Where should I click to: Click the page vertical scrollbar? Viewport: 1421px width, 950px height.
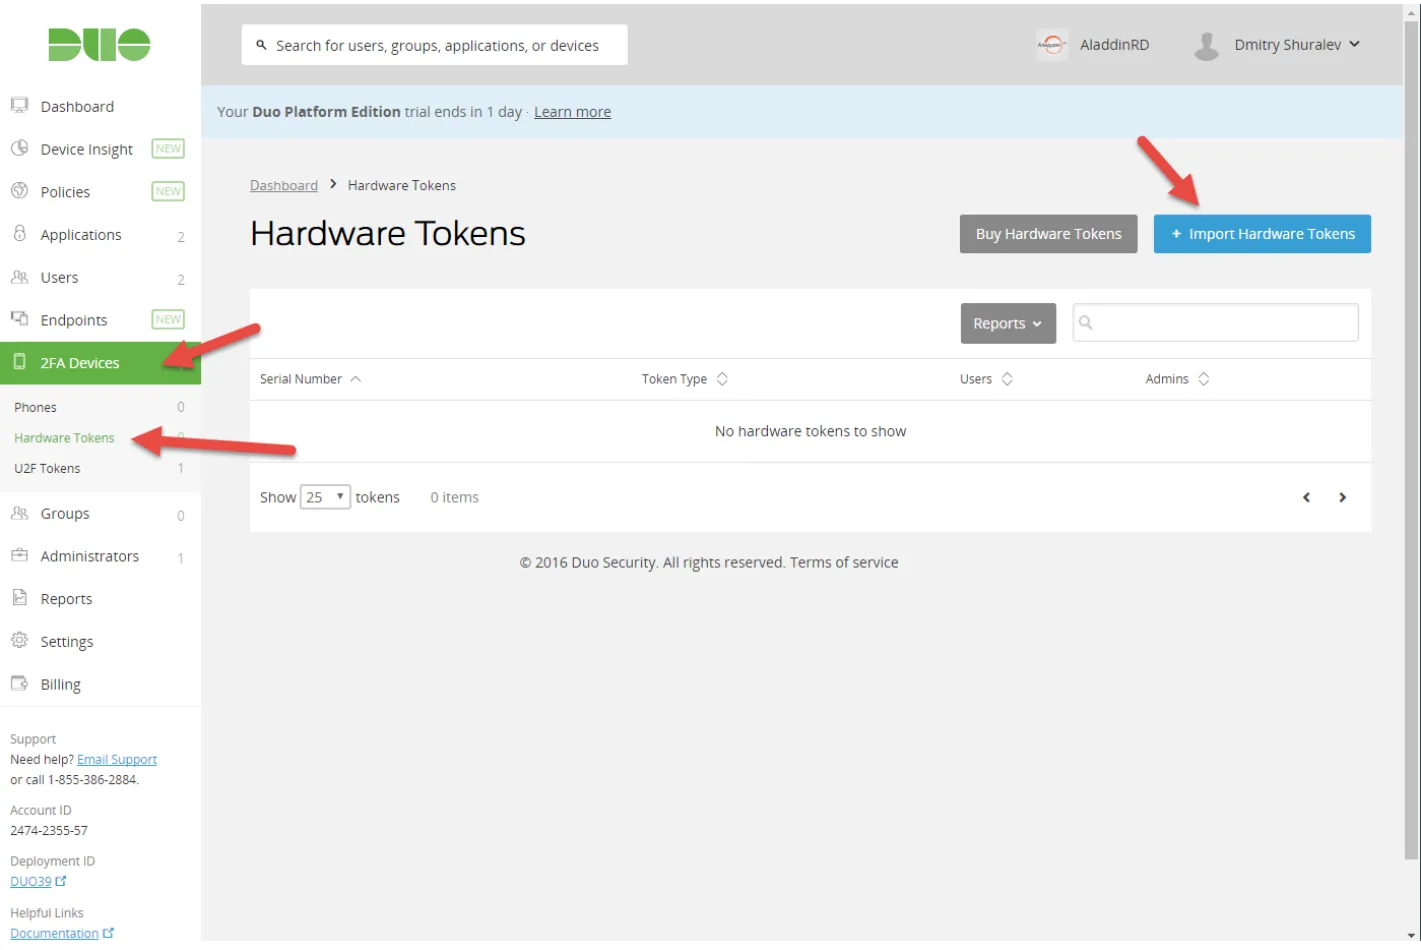(x=1411, y=440)
